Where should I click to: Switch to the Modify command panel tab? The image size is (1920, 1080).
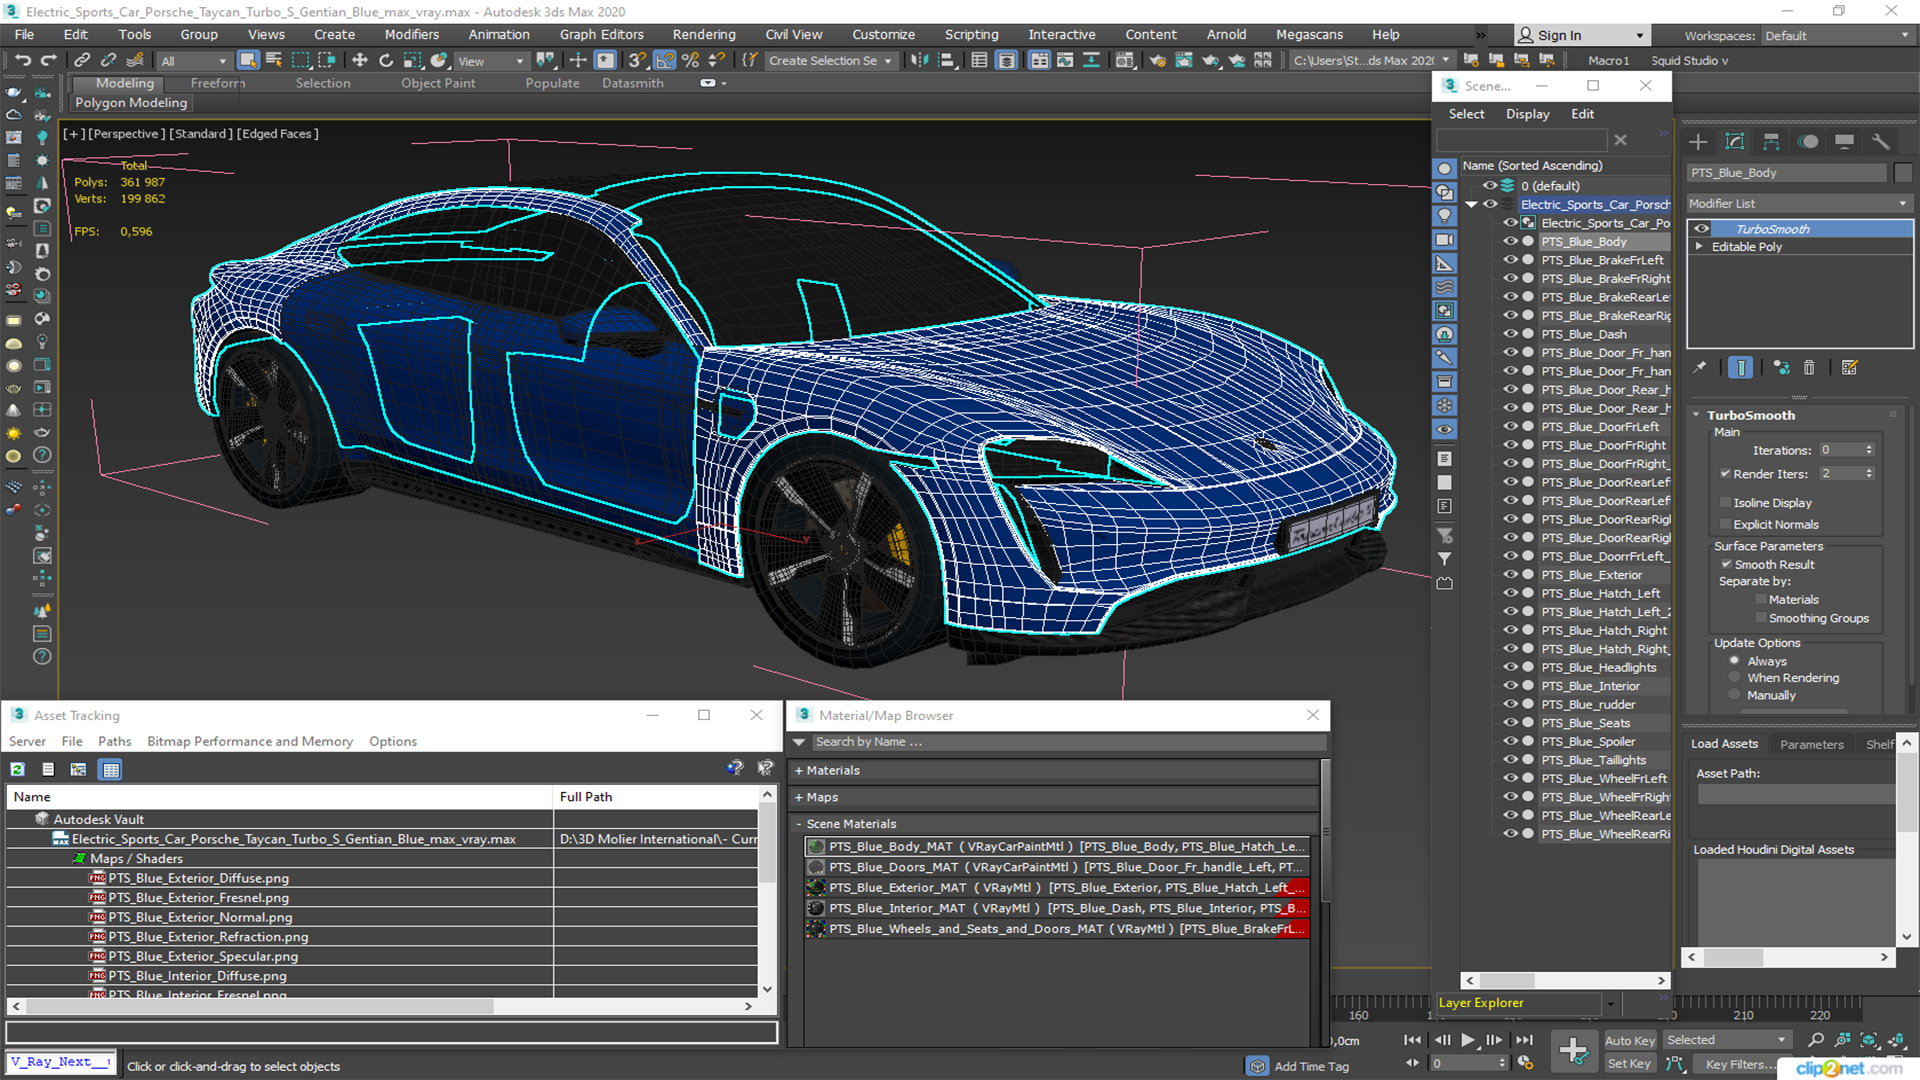(1735, 142)
